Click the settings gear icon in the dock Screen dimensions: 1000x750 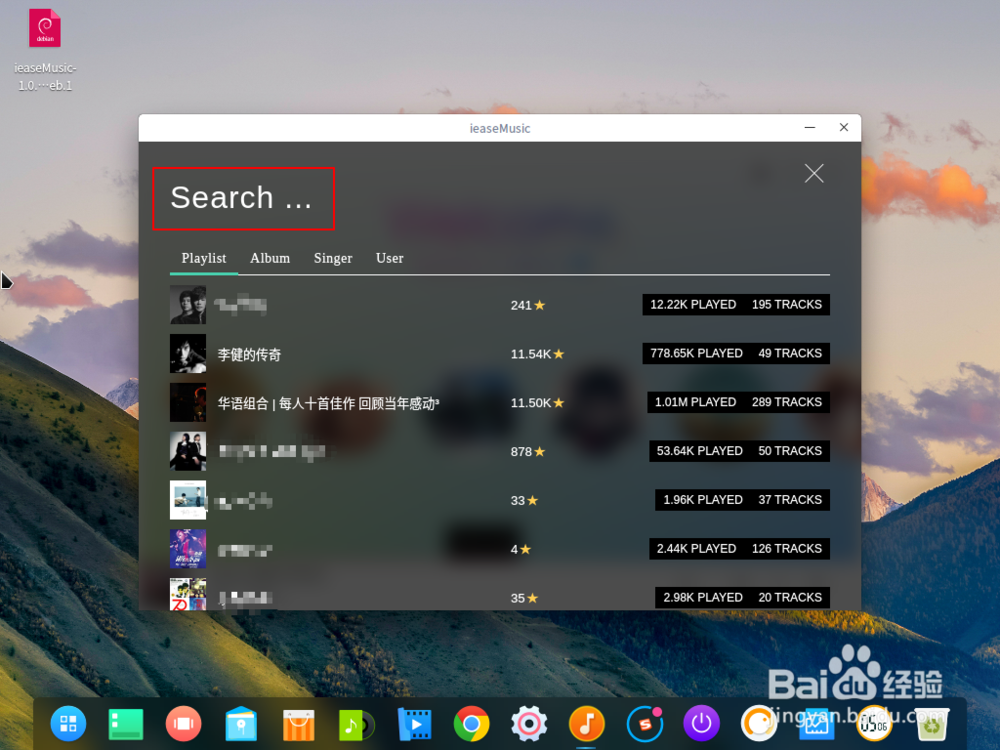click(x=528, y=723)
